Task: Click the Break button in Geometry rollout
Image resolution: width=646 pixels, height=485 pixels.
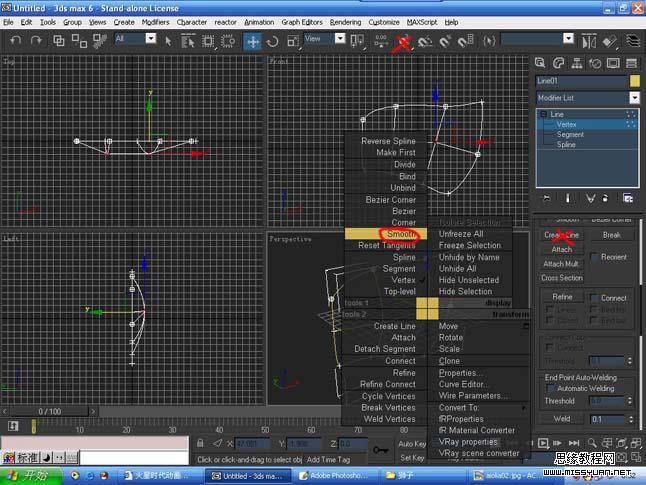Action: point(611,235)
